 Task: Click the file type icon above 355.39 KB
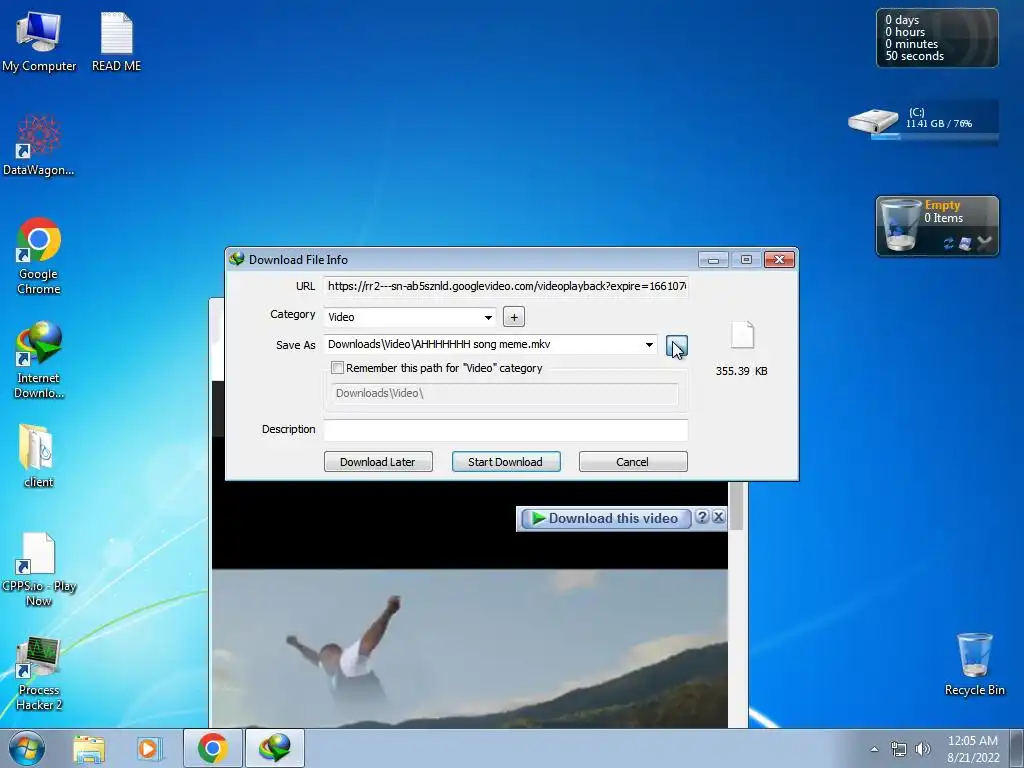coord(742,335)
